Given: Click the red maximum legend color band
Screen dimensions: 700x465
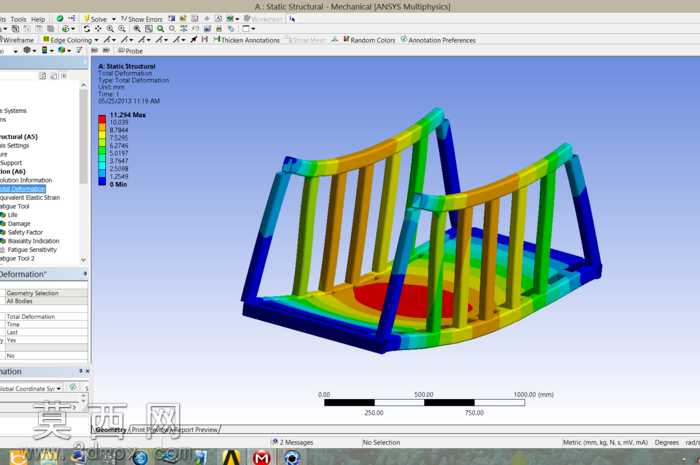Looking at the screenshot, I should pyautogui.click(x=102, y=119).
